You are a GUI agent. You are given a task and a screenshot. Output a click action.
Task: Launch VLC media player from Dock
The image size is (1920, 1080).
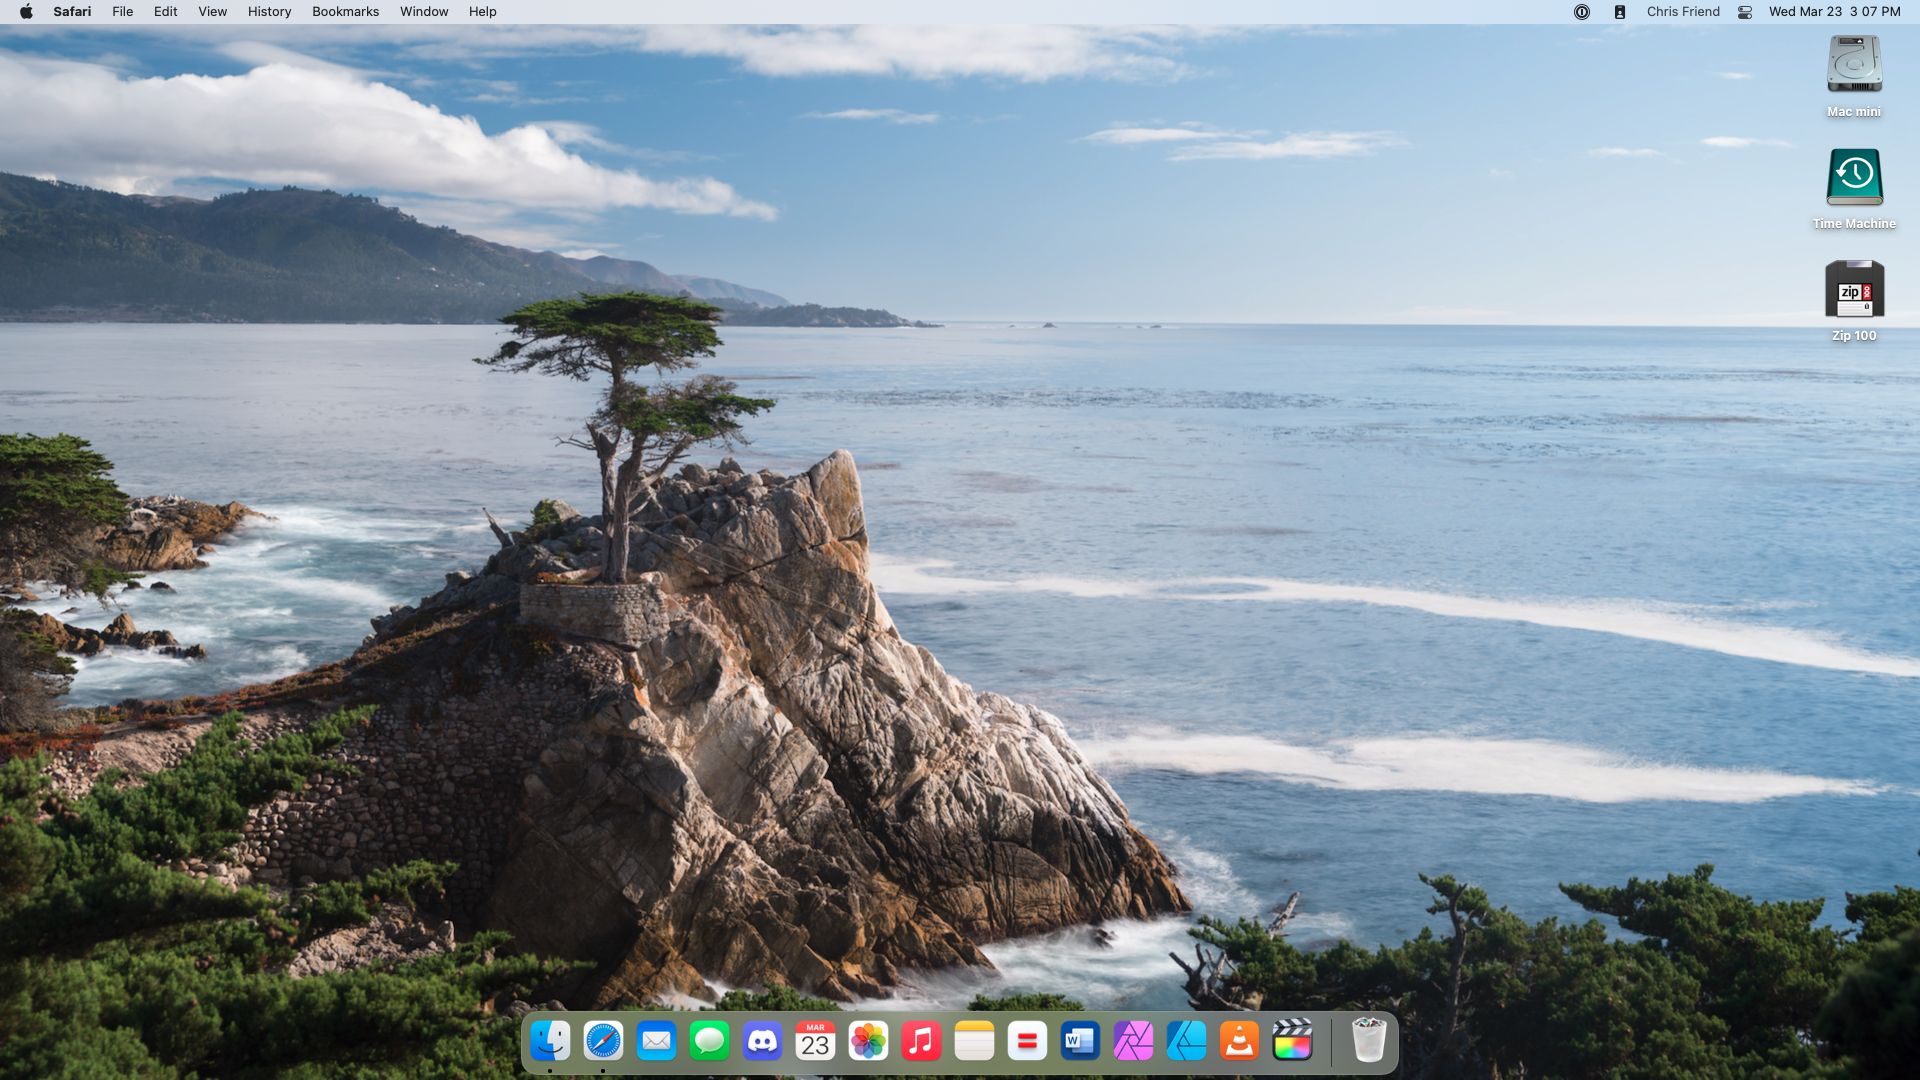click(x=1239, y=1041)
